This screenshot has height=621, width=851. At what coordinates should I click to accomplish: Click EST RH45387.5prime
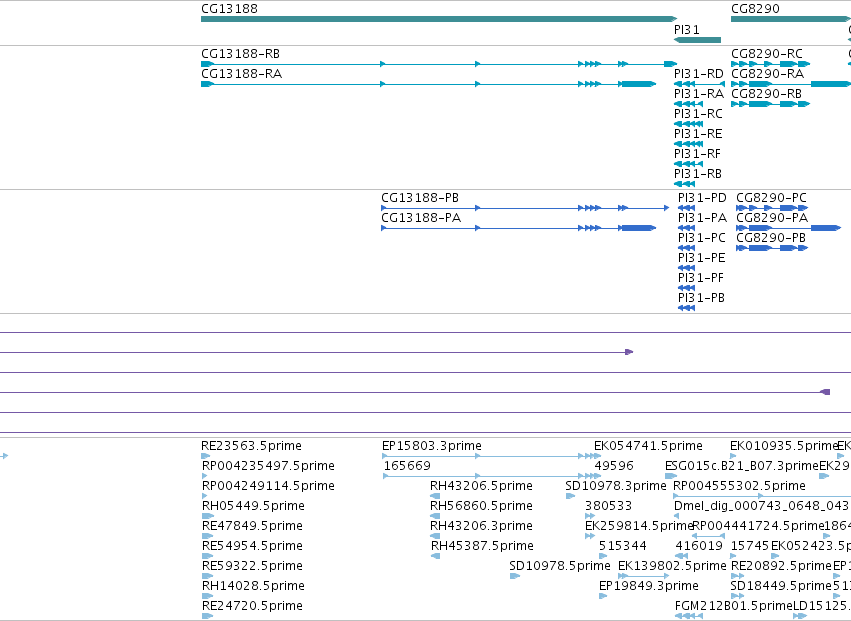tap(482, 546)
